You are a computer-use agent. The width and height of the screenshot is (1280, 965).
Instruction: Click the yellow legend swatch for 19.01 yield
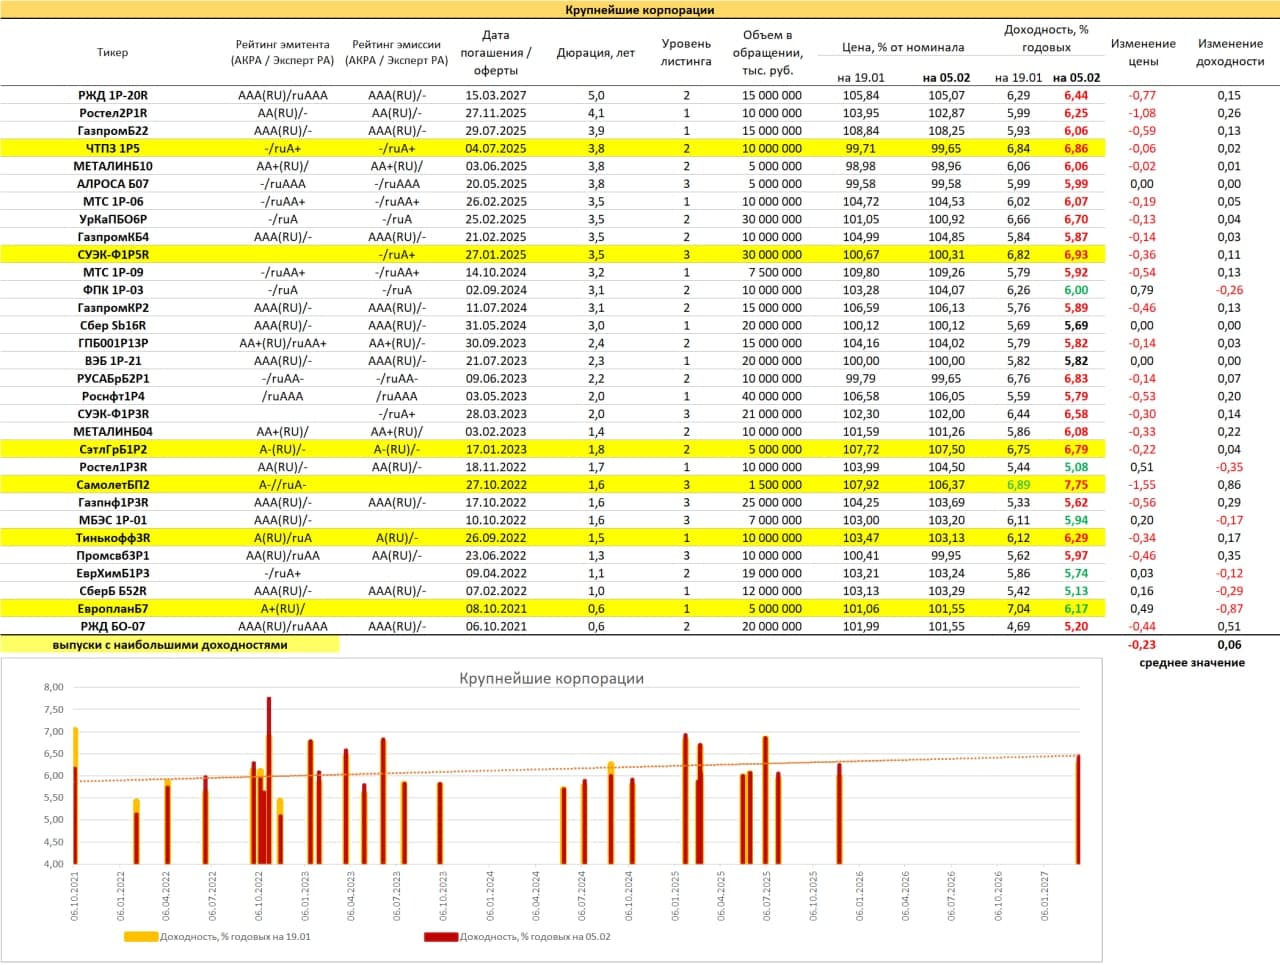[141, 937]
